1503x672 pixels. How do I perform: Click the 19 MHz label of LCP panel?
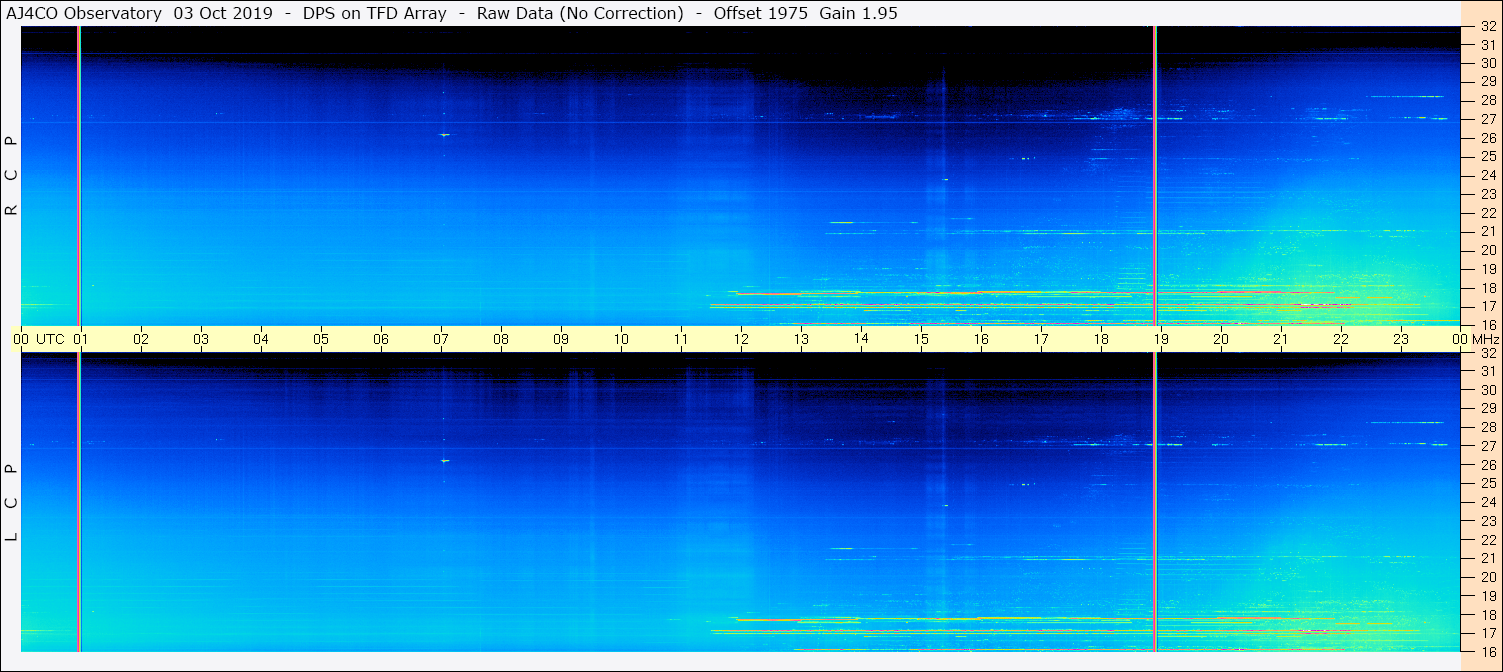point(1488,596)
